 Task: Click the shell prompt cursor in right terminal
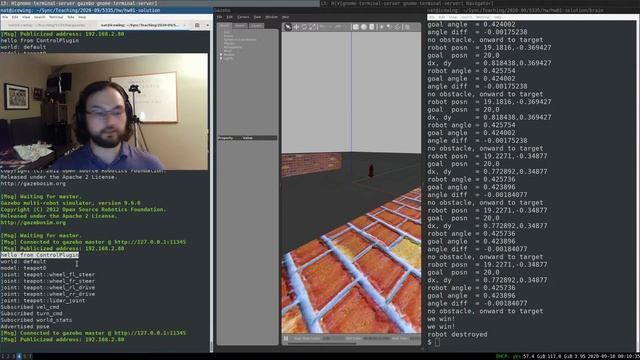click(x=437, y=342)
